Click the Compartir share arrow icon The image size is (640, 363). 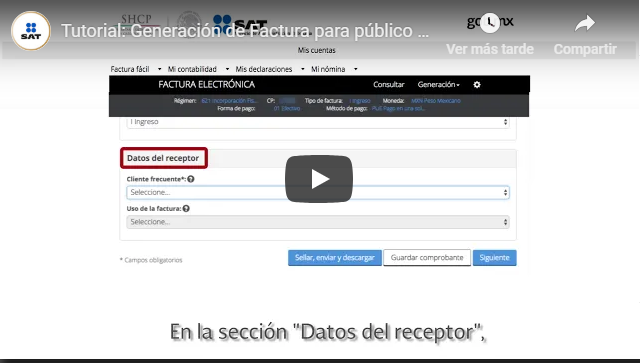(585, 23)
